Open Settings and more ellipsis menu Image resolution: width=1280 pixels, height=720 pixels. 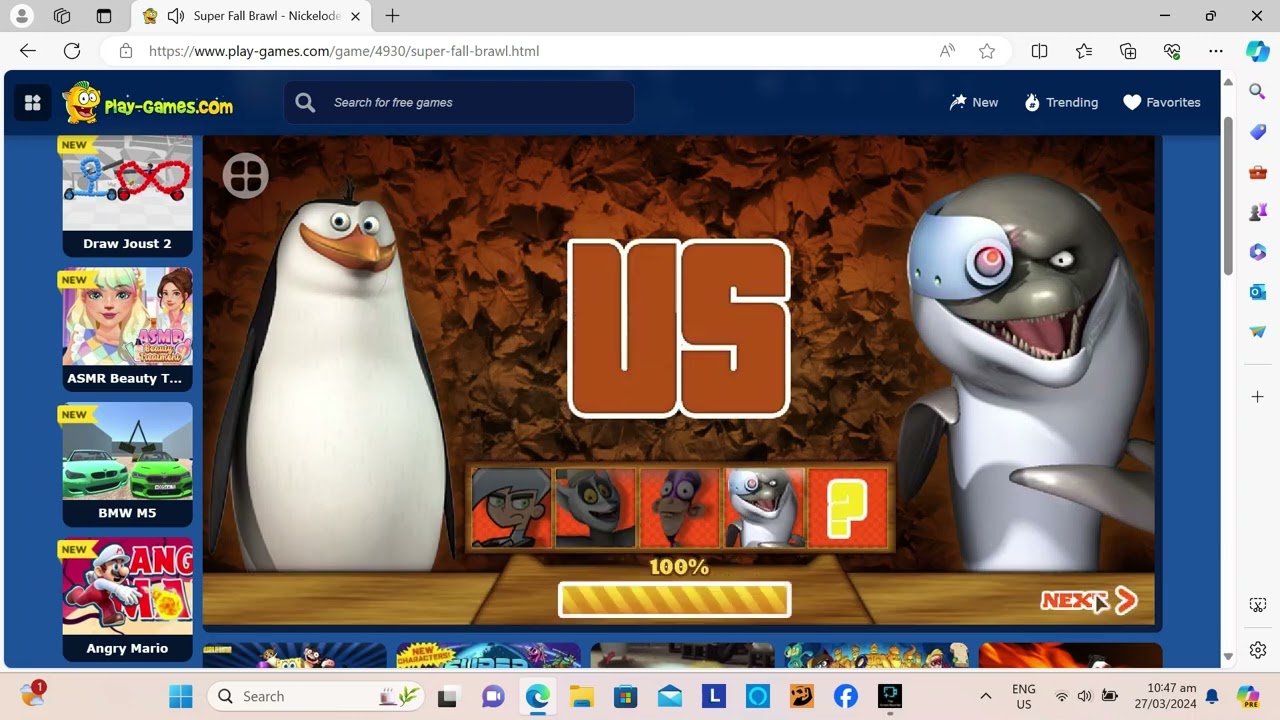[1216, 51]
